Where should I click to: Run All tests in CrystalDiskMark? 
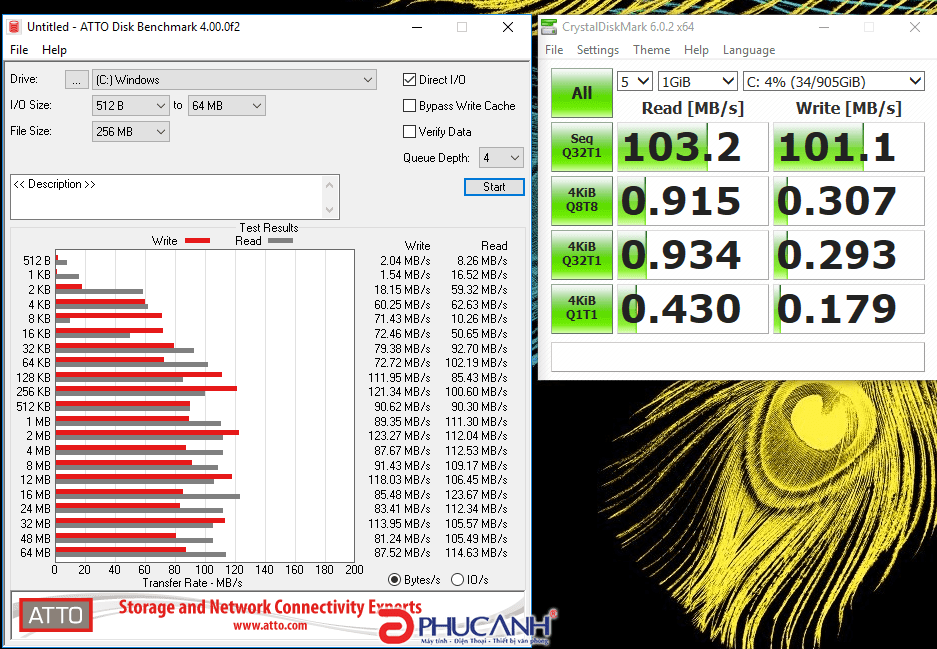(x=581, y=93)
